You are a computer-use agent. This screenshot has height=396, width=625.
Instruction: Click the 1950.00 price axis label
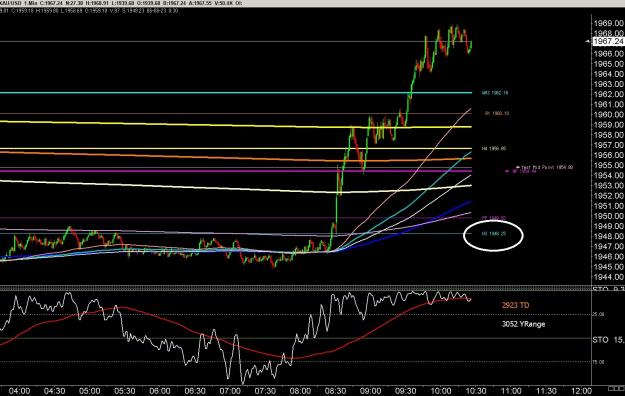pos(609,216)
